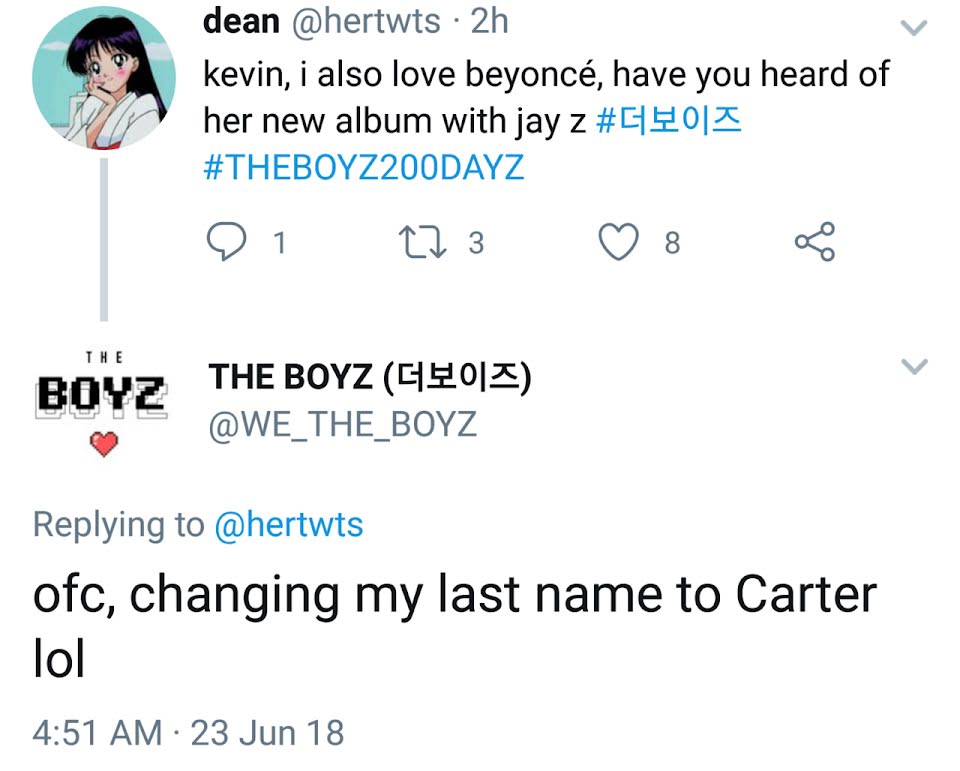Open THE BOYZ logo profile avatar
This screenshot has width=960, height=771.
[x=102, y=403]
